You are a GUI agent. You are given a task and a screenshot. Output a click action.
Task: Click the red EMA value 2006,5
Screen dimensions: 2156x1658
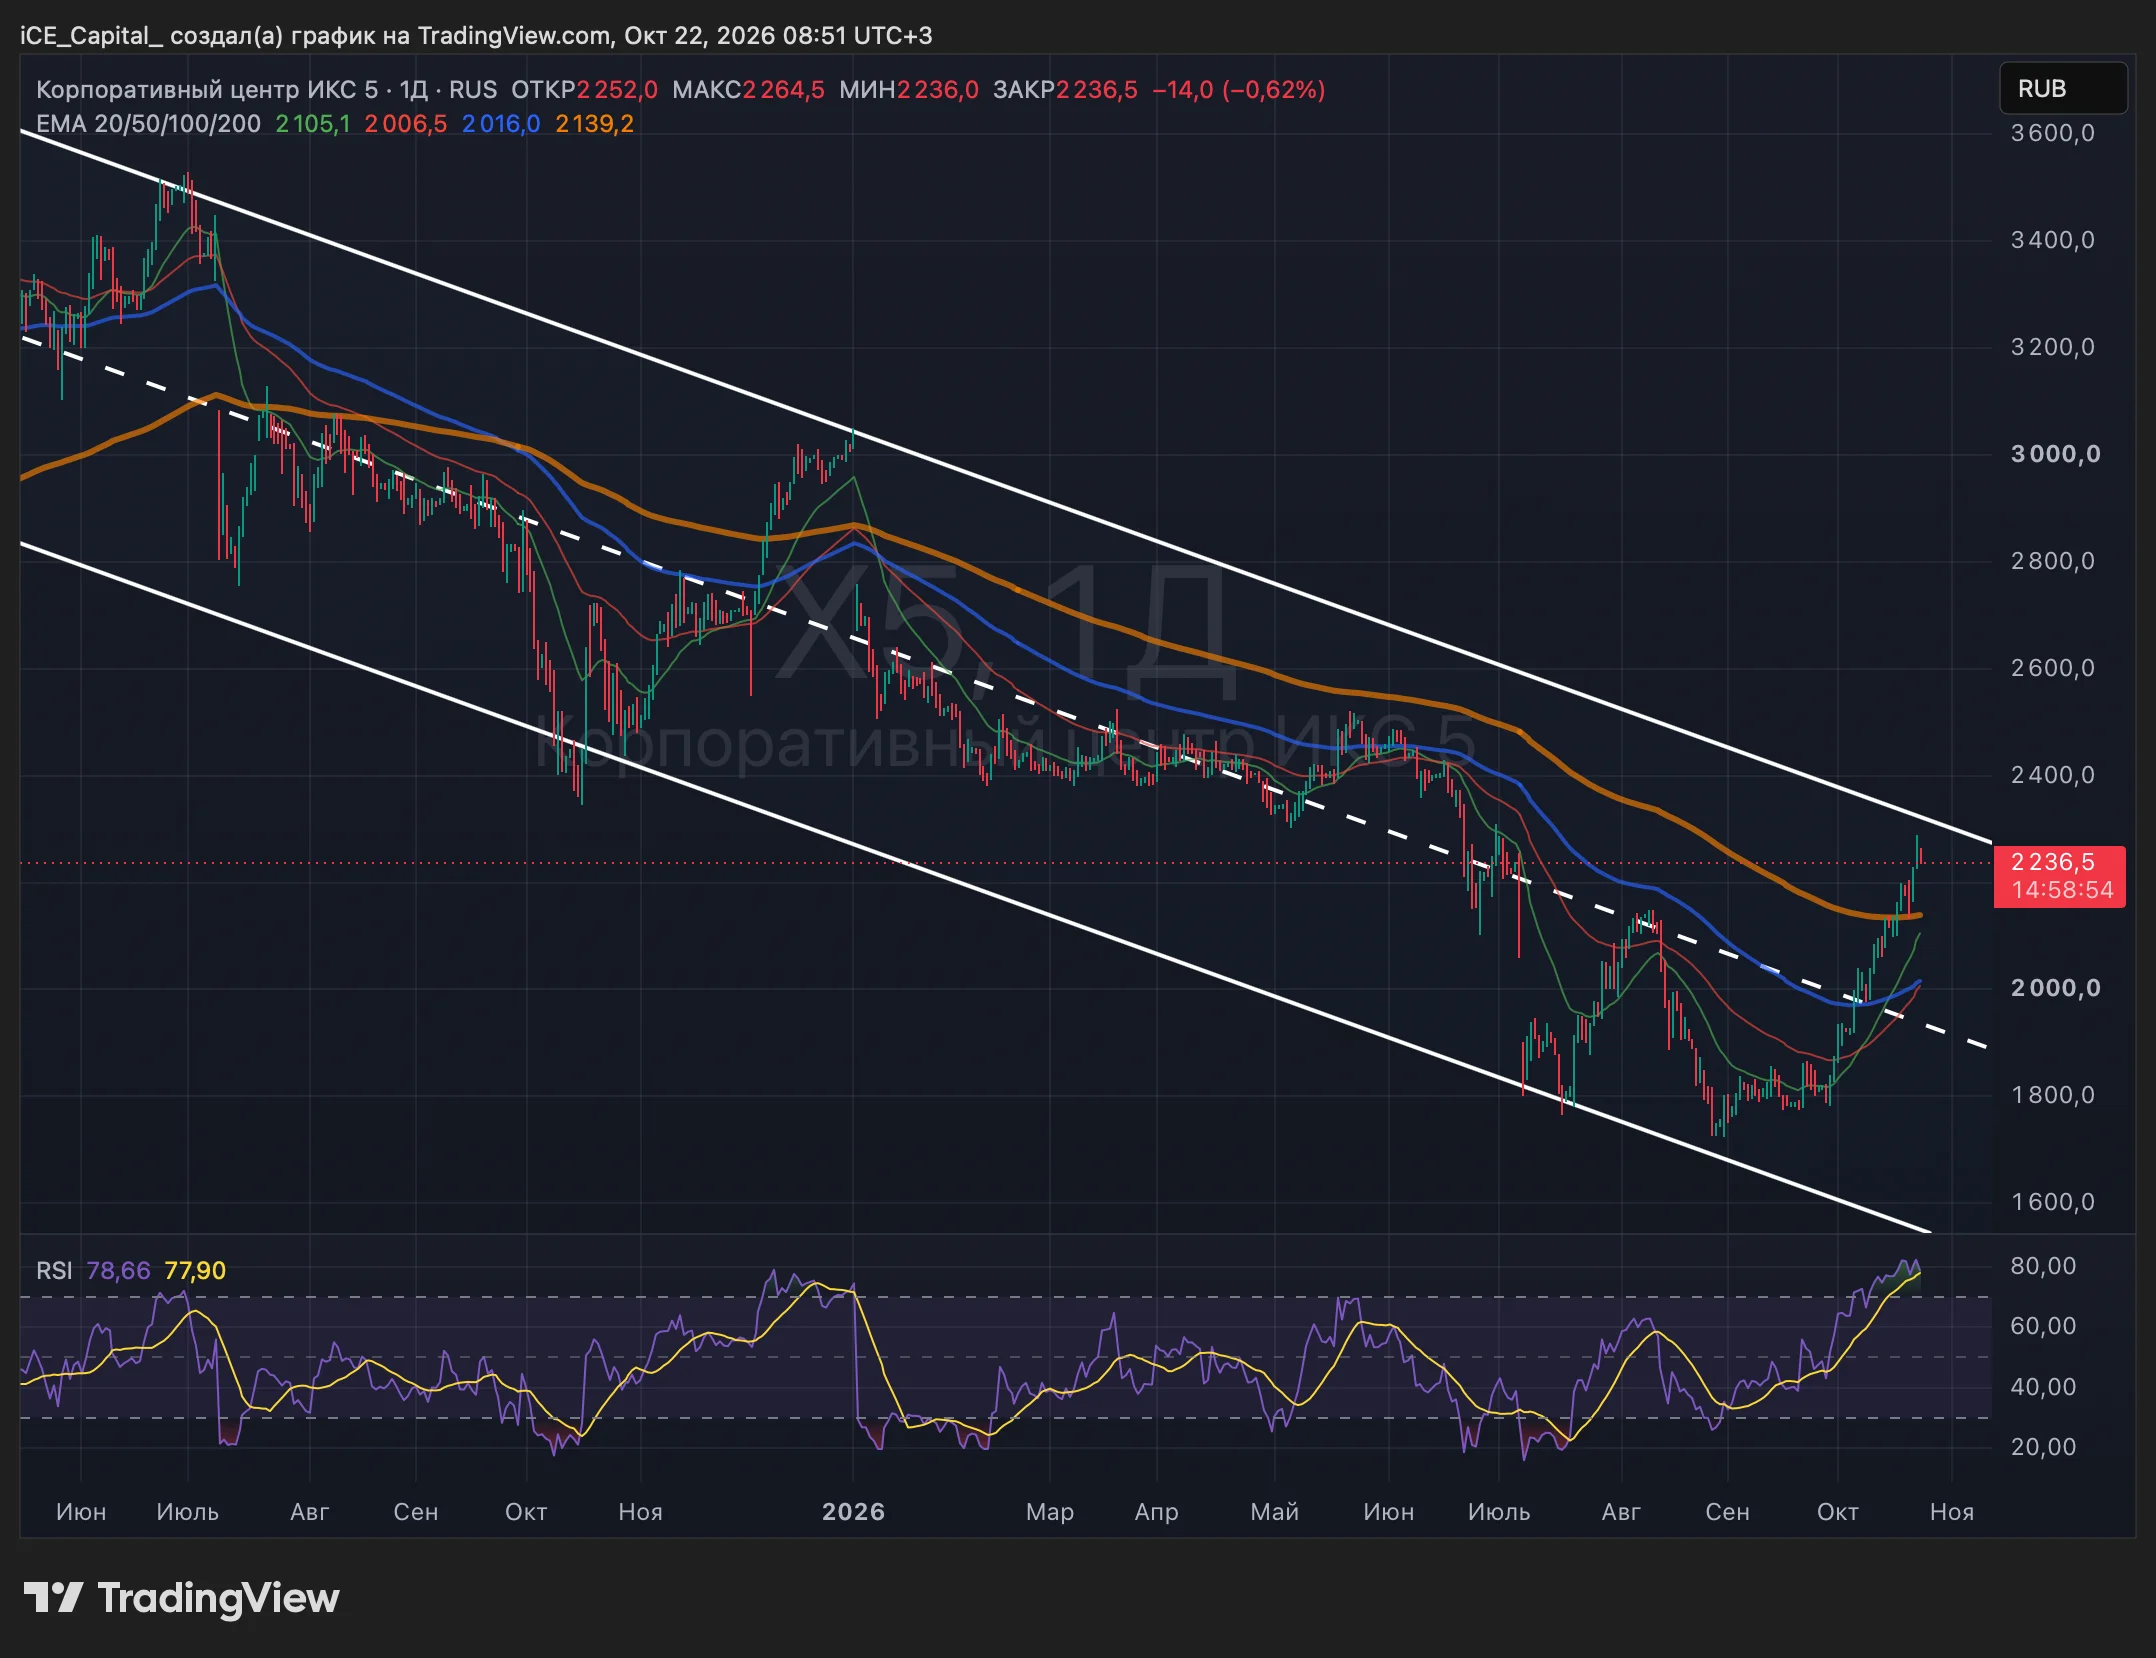(405, 124)
